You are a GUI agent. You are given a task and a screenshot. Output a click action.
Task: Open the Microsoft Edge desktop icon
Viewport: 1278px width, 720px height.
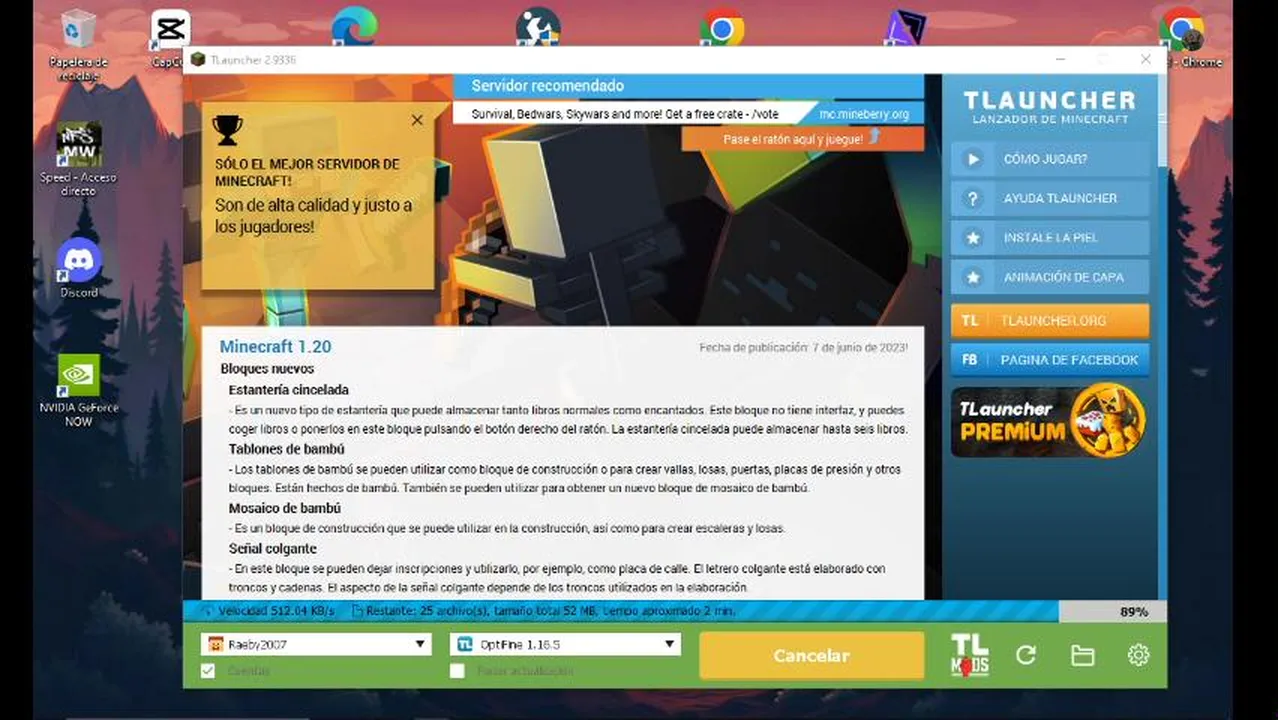(354, 27)
